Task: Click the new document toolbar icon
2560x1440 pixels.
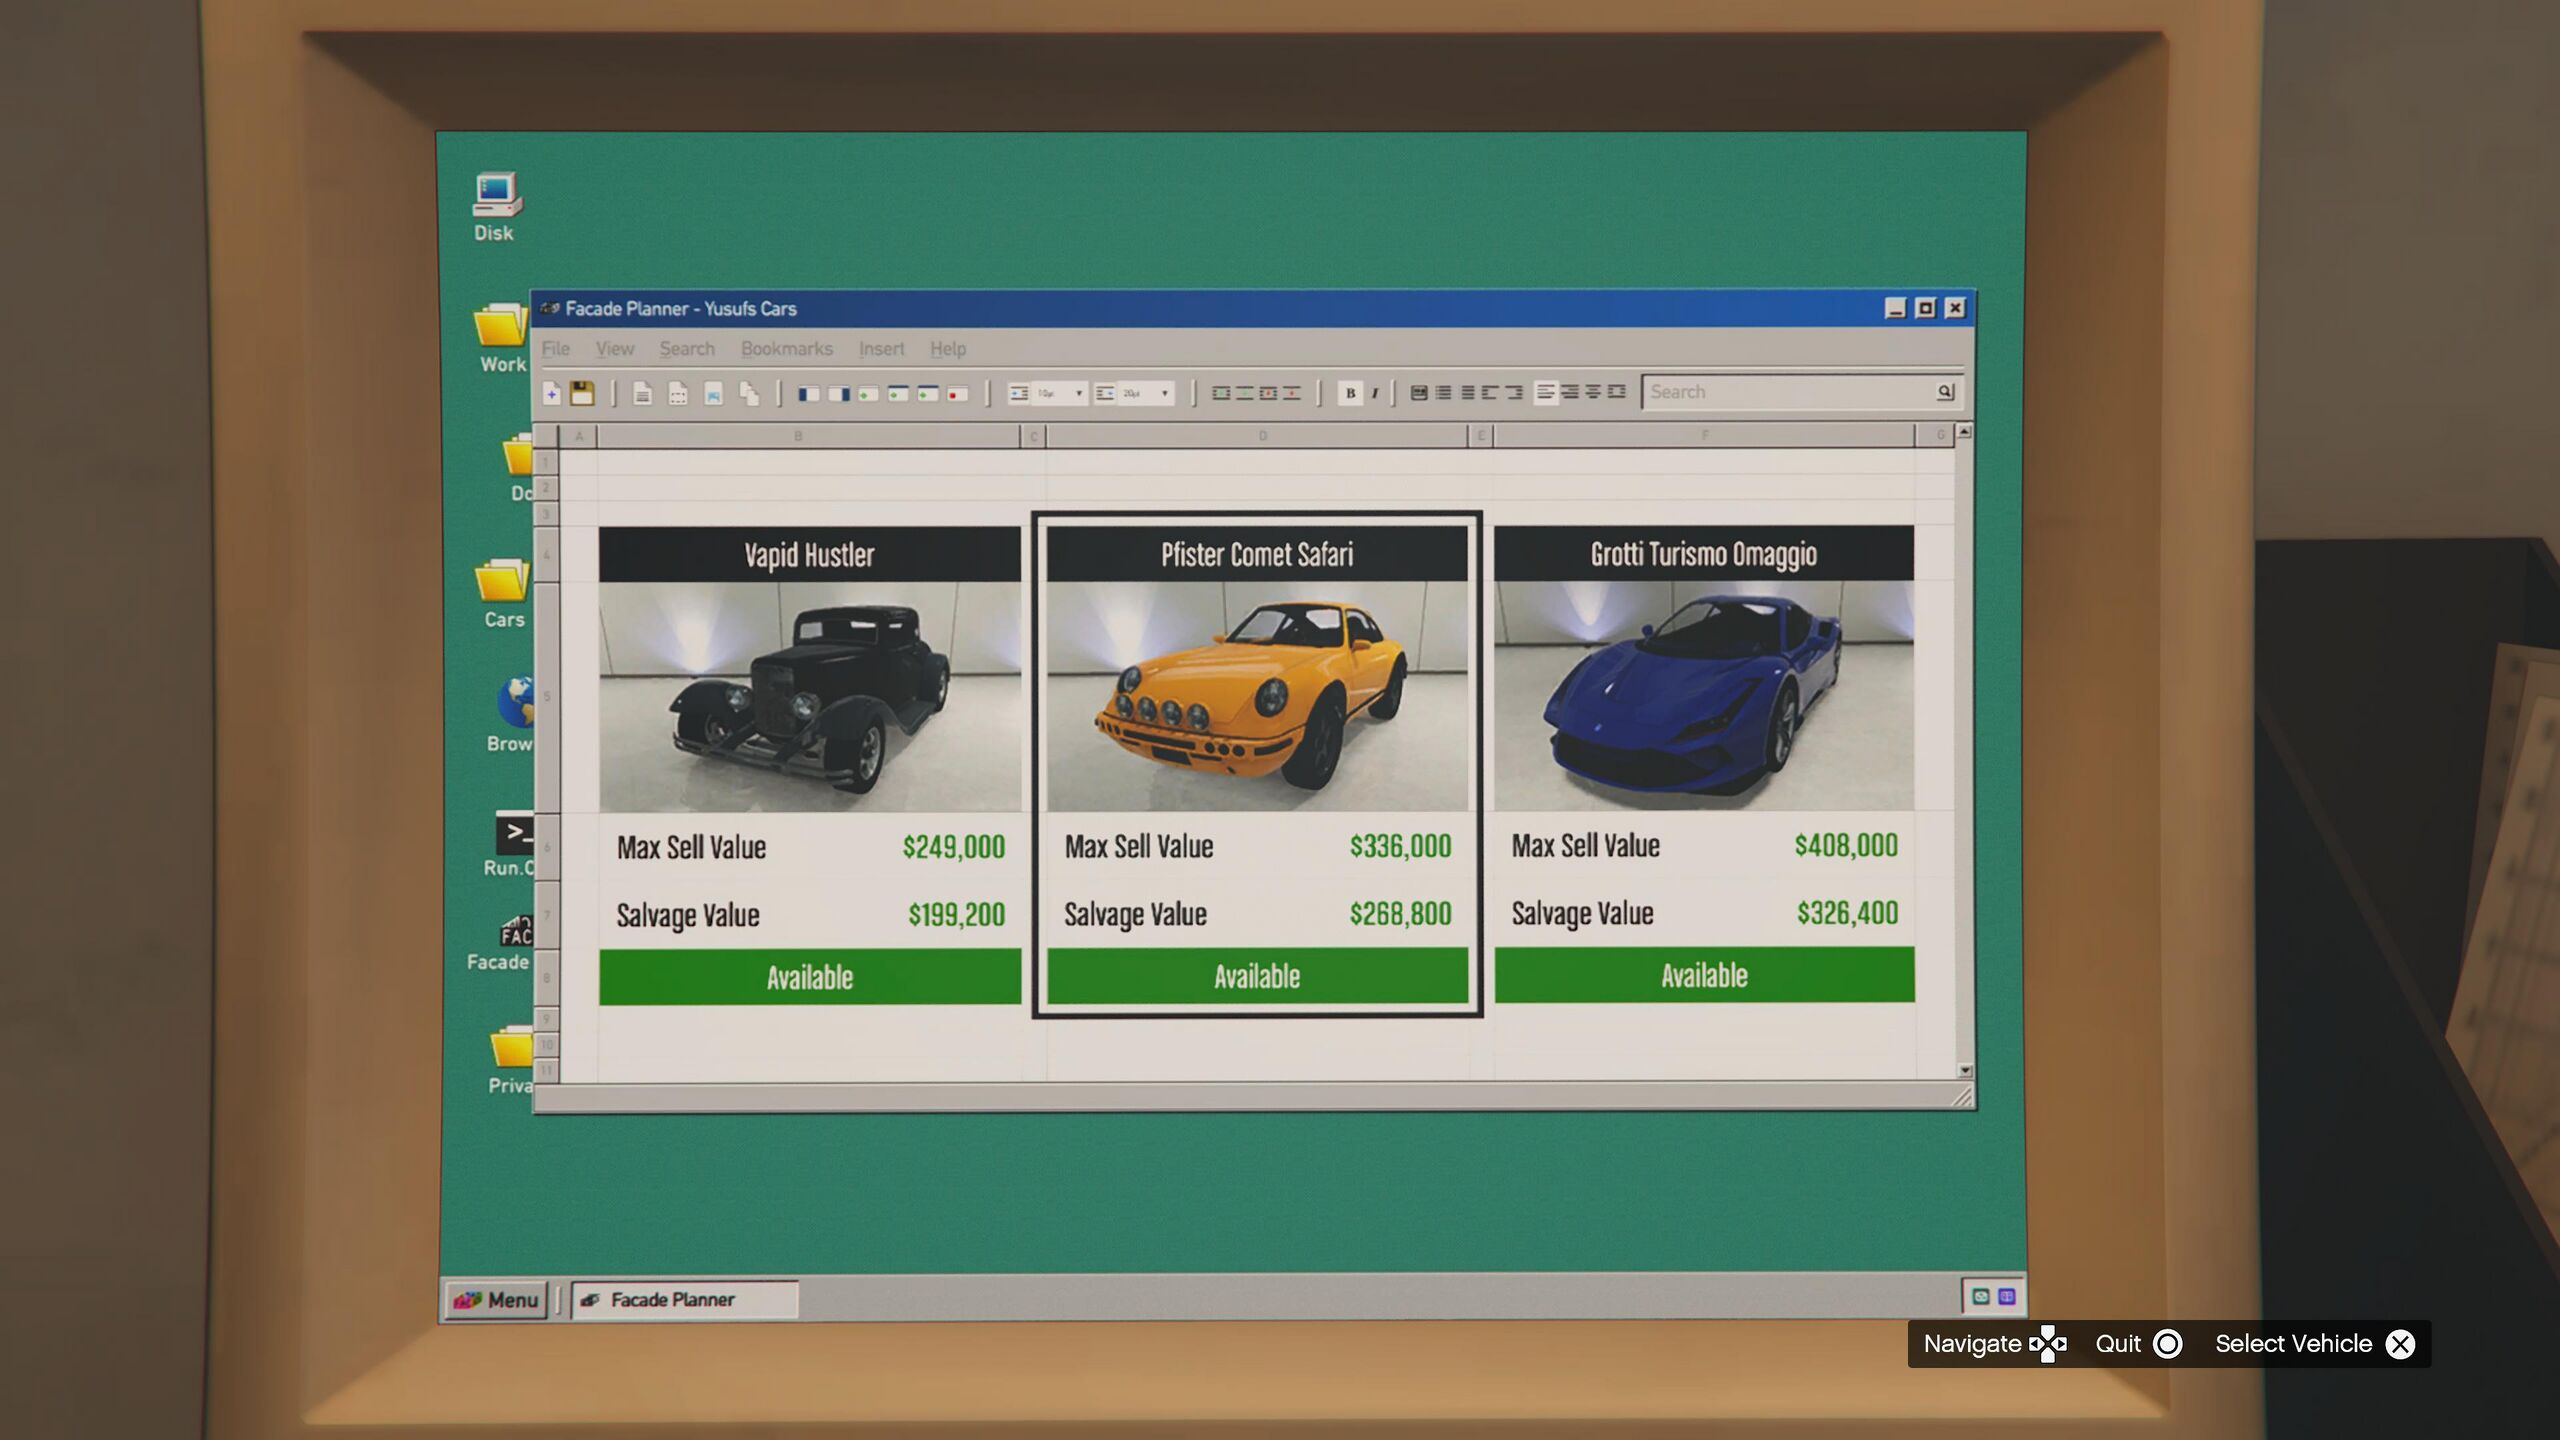Action: point(552,394)
